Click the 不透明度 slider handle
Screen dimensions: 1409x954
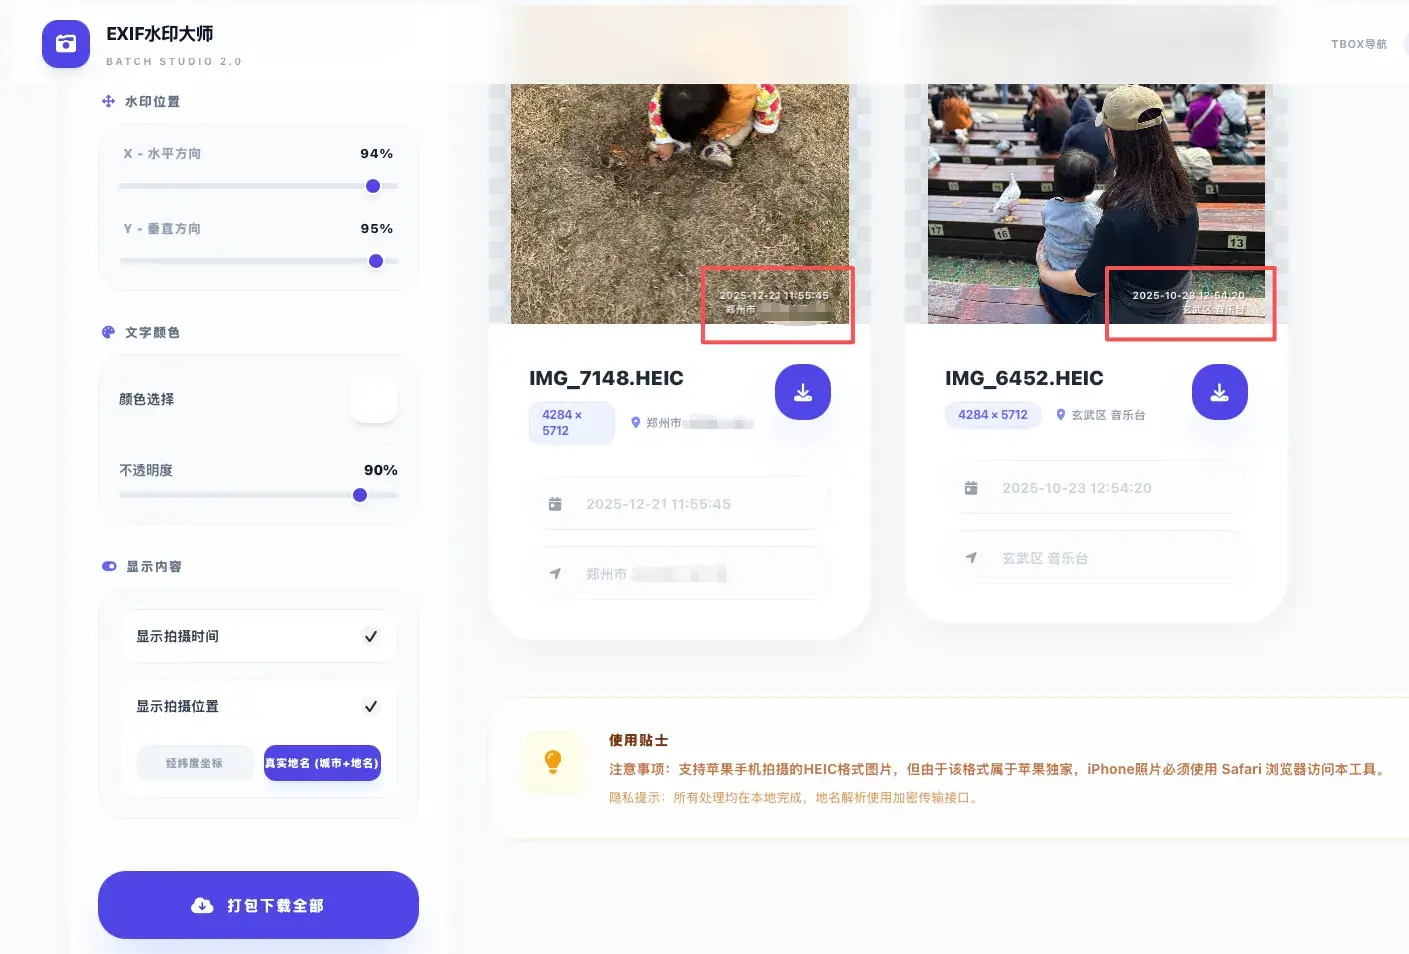pyautogui.click(x=360, y=495)
